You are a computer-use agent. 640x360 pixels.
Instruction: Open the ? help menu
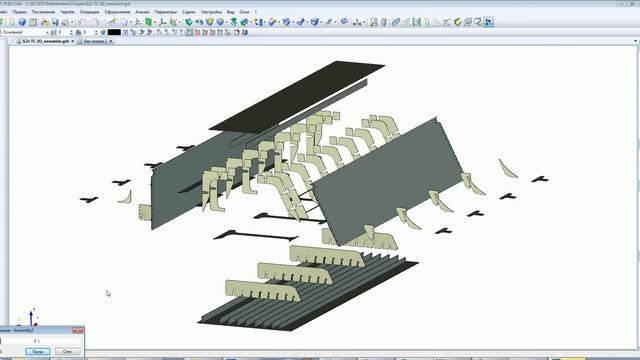tap(256, 12)
